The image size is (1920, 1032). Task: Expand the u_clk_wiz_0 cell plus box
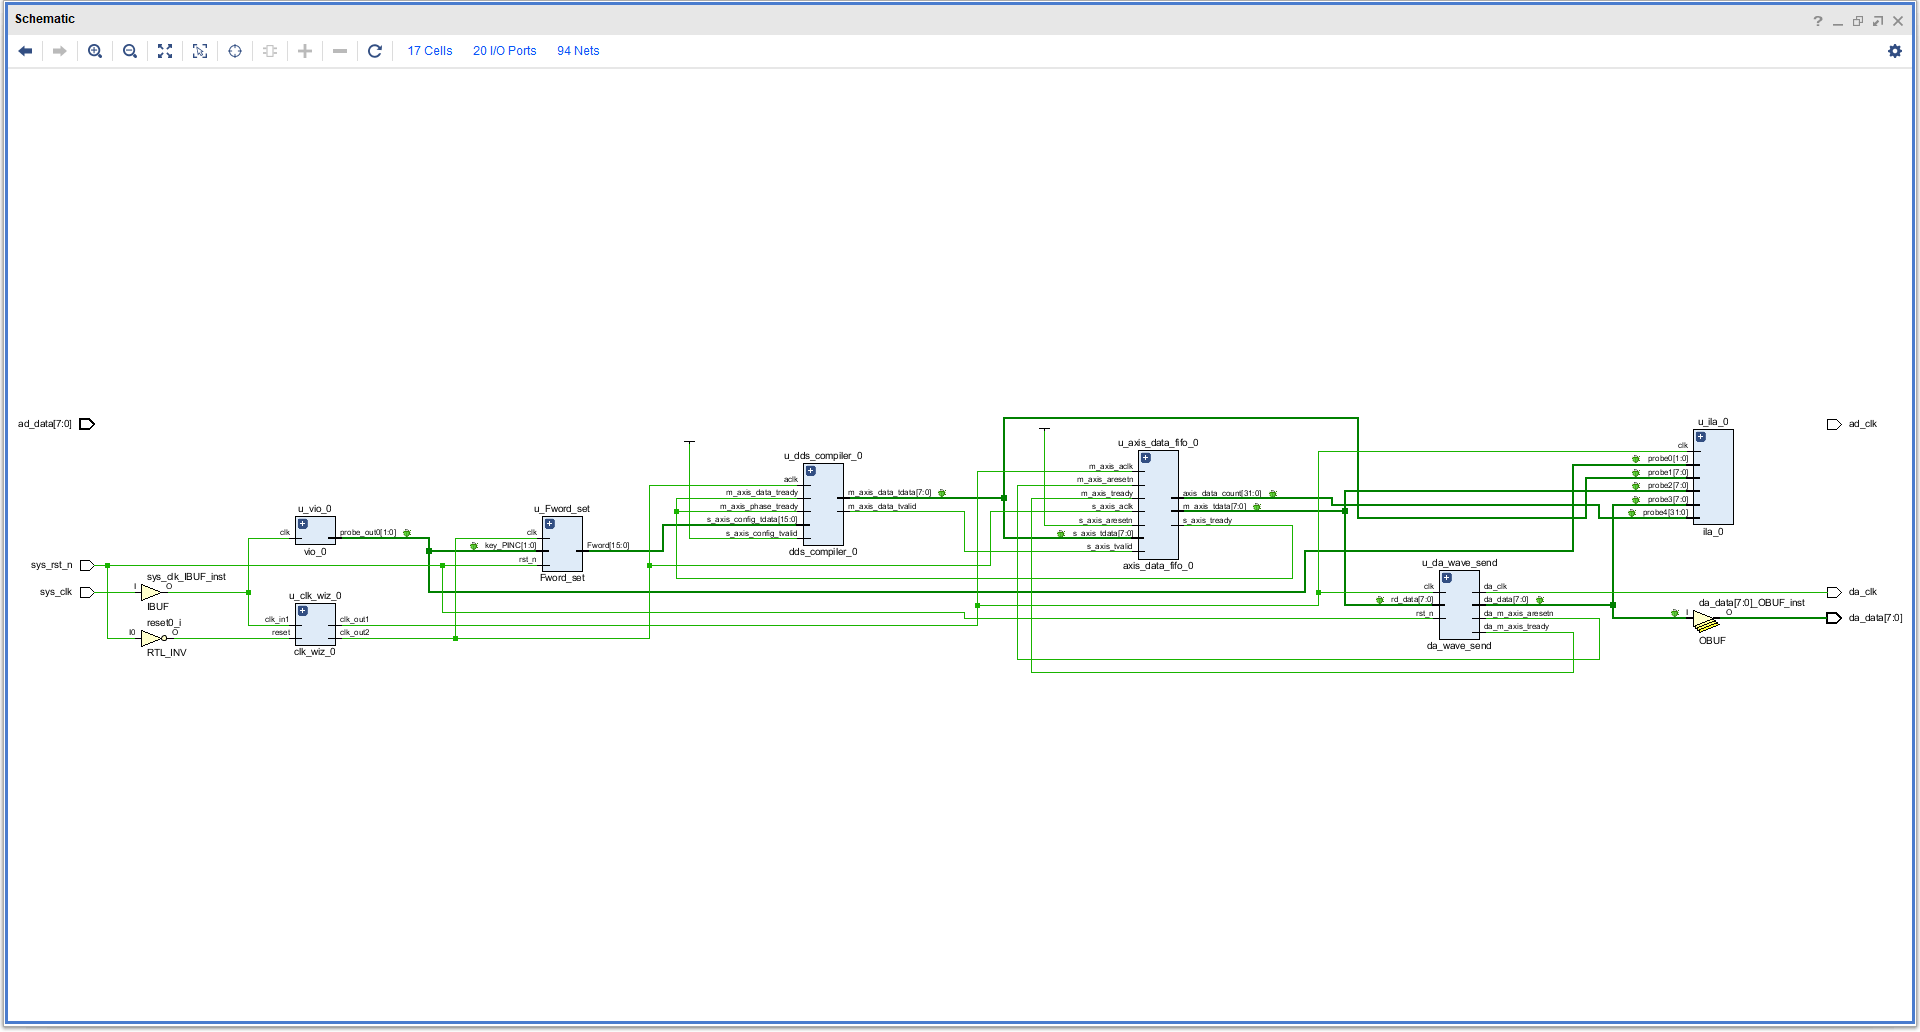coord(303,611)
